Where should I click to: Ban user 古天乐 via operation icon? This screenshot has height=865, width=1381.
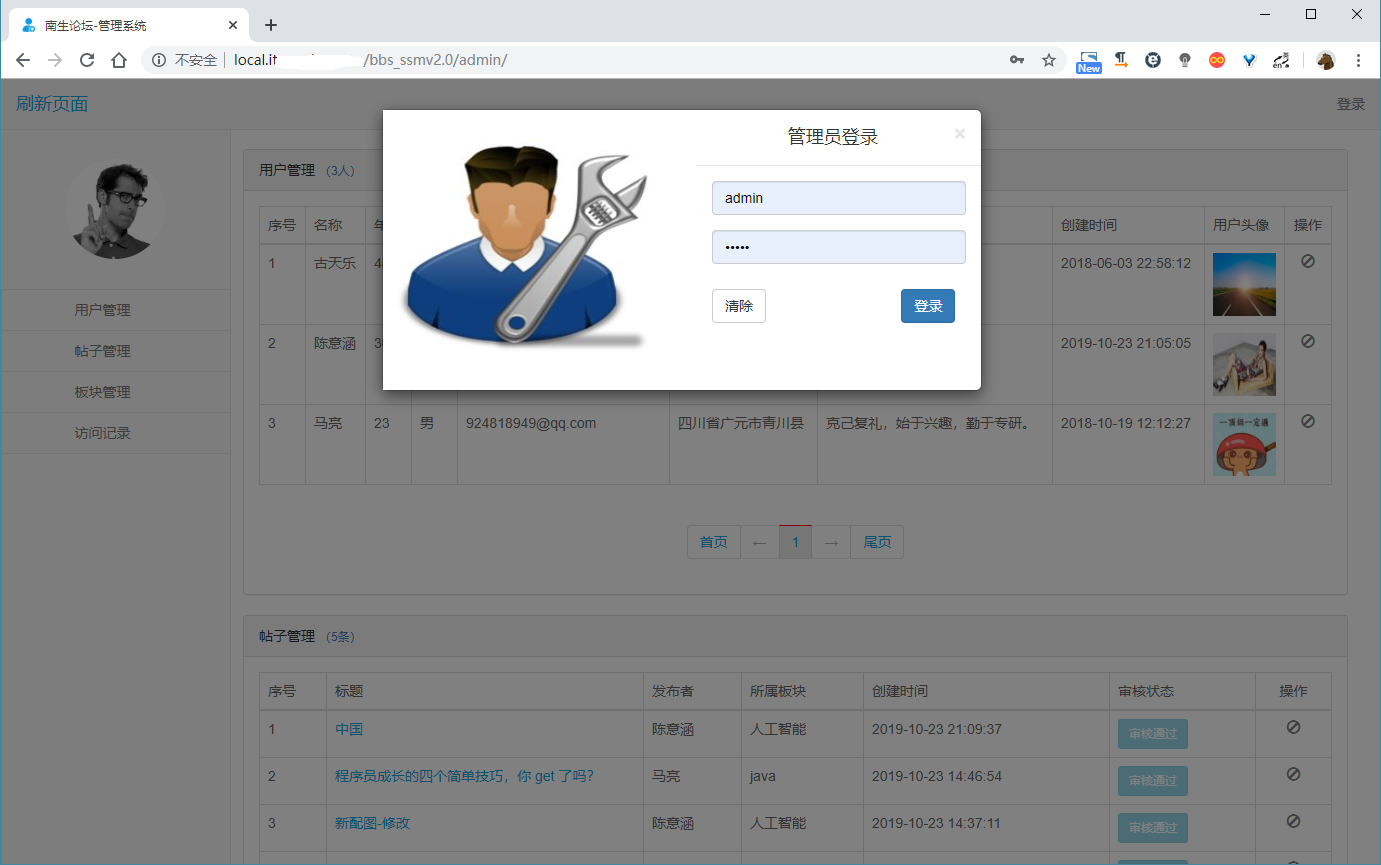(x=1307, y=261)
